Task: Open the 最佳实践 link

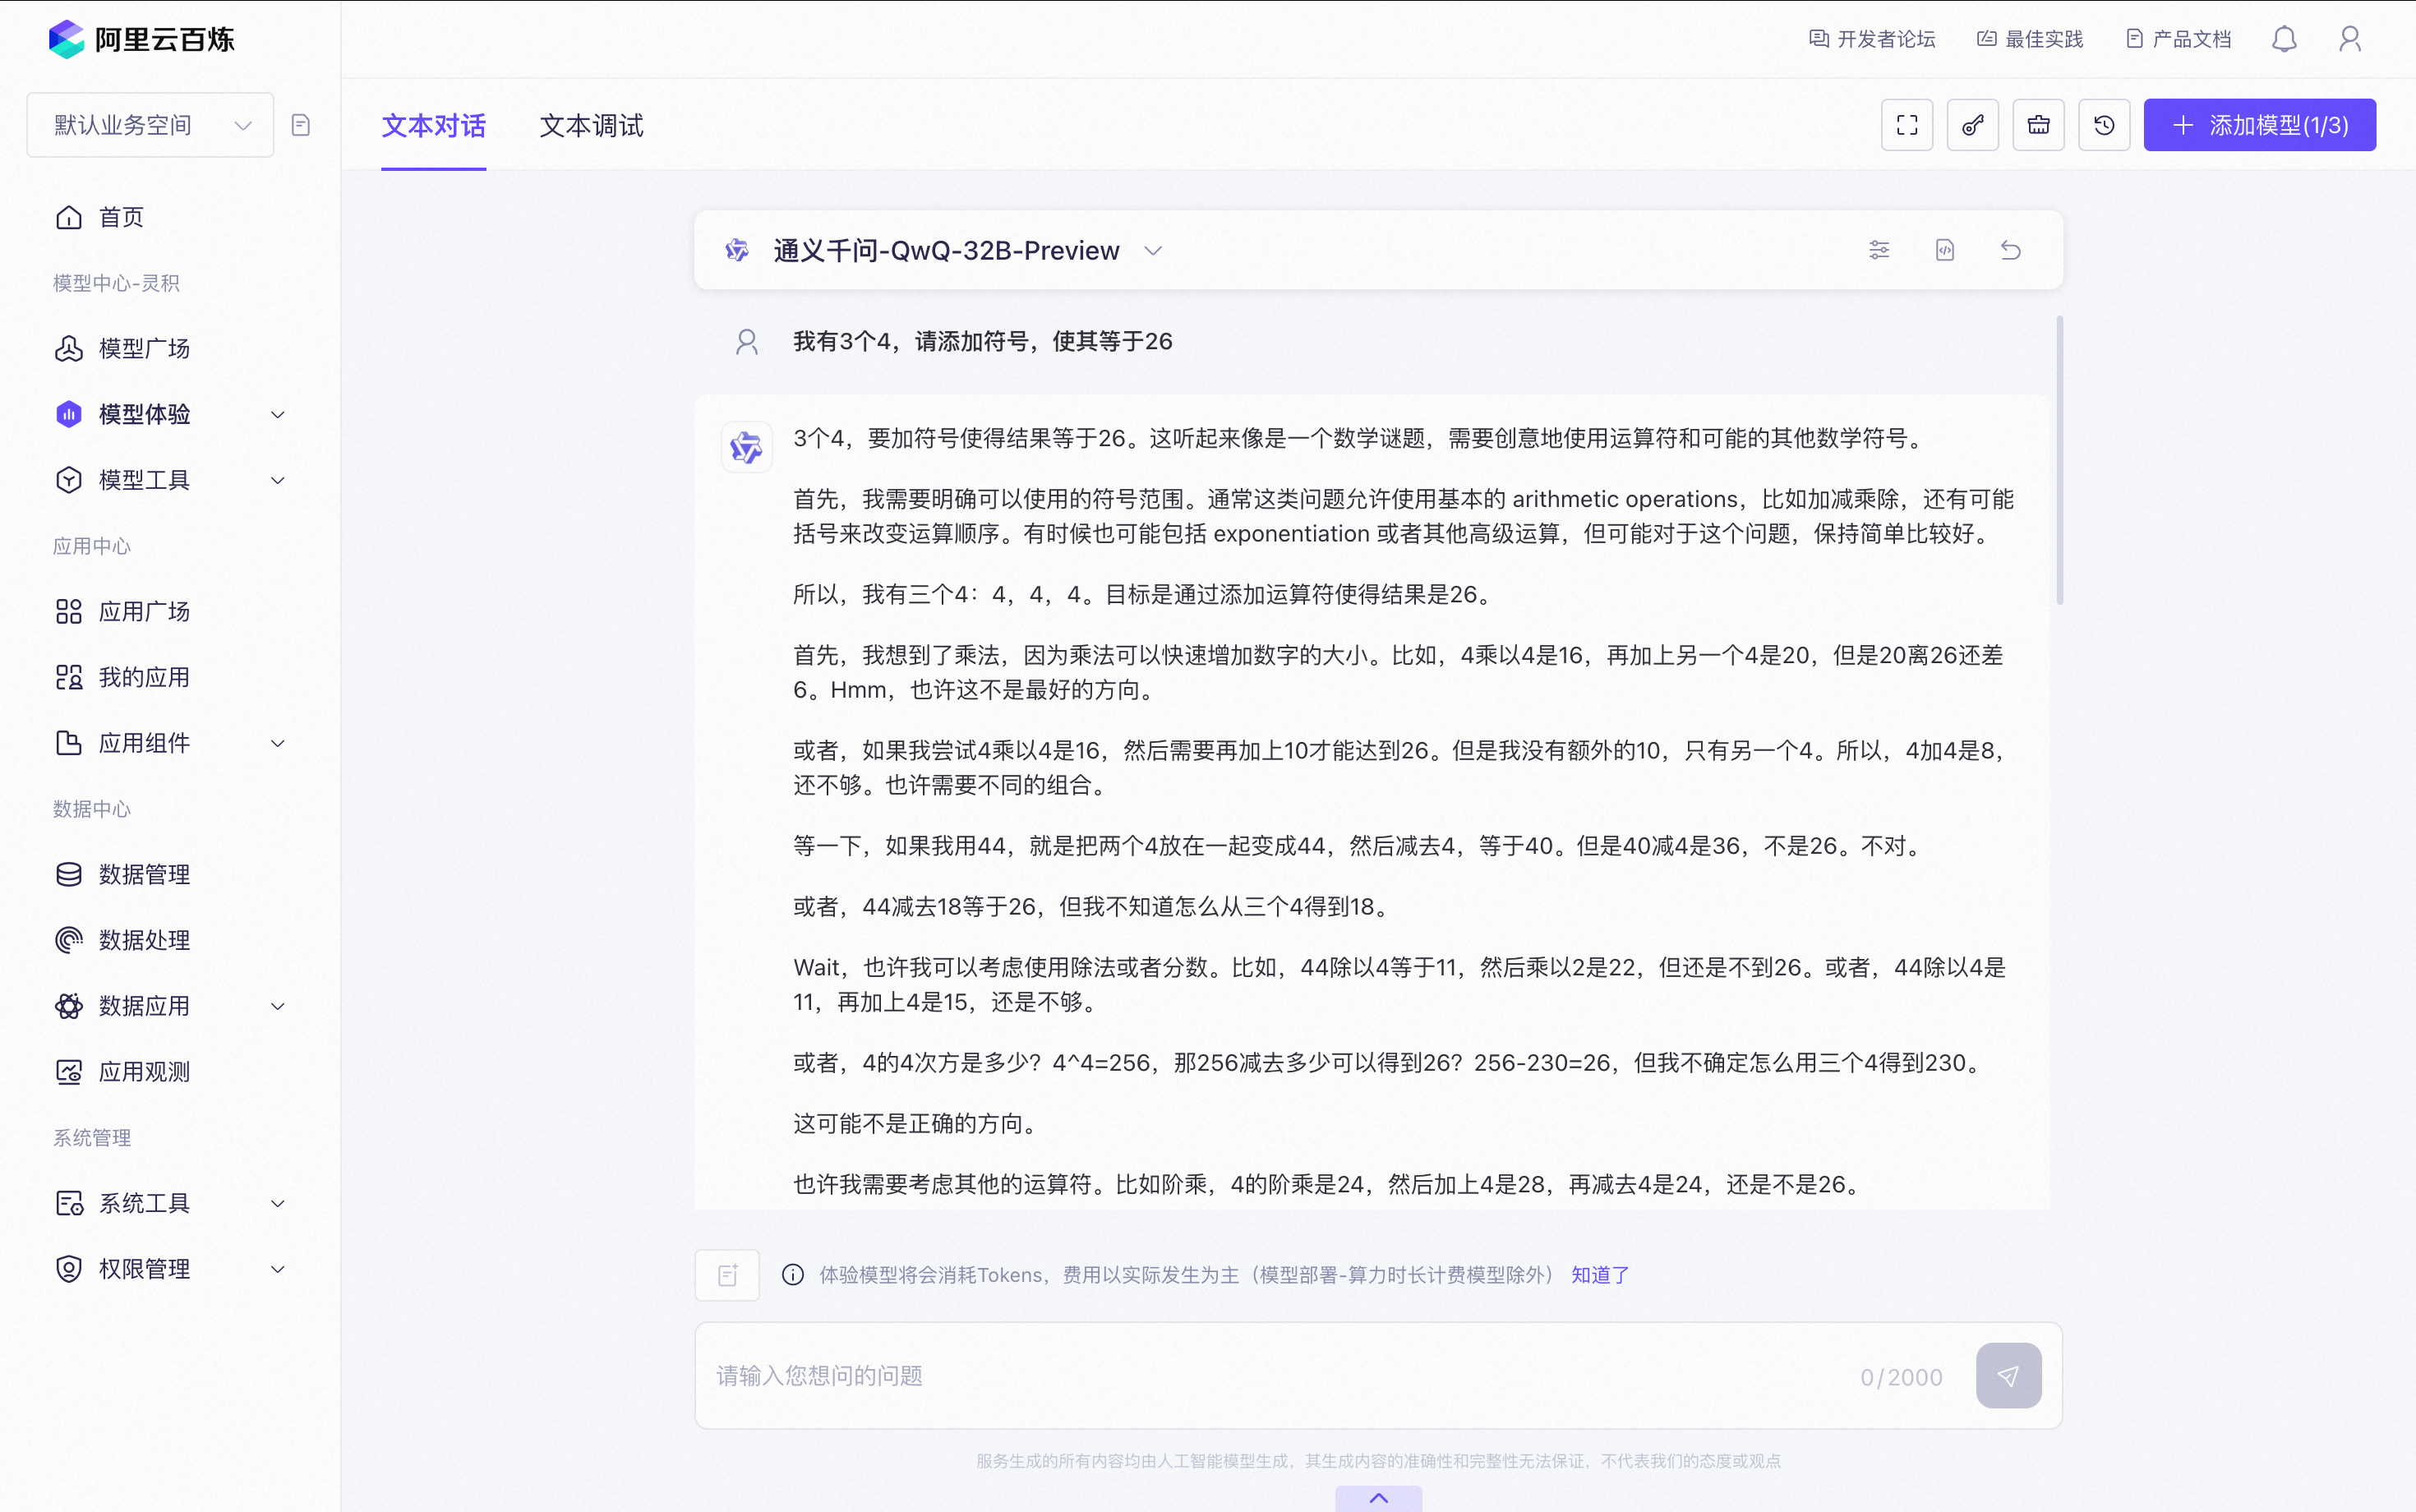Action: click(2030, 39)
